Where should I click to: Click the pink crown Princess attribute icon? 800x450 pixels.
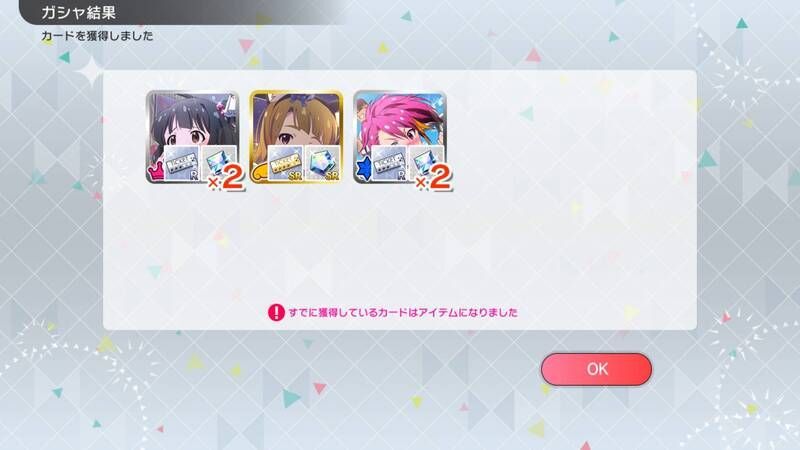pos(155,171)
